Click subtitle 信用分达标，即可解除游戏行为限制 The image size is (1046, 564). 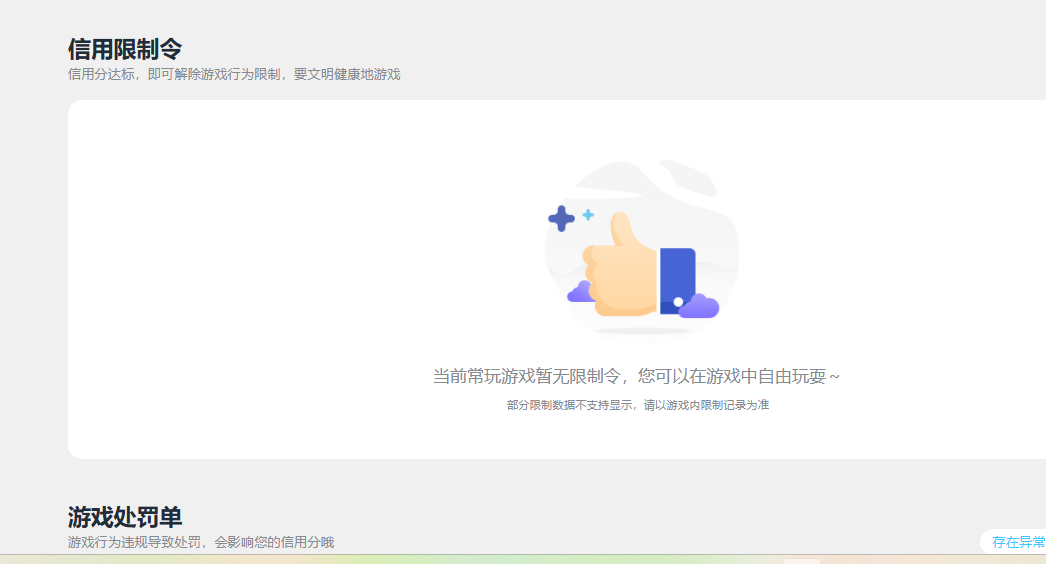[174, 74]
